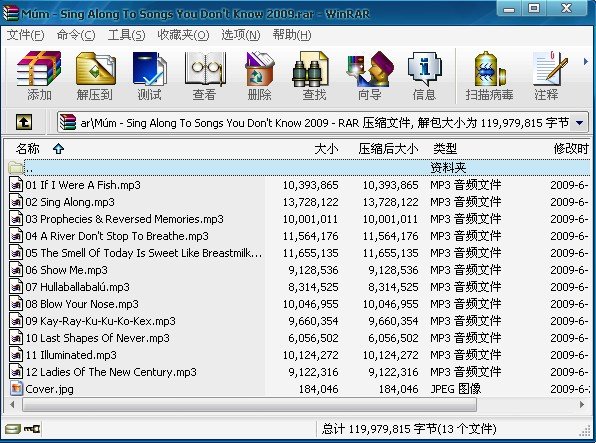
Task: Click the horizontal scrollbar left arrow
Action: 12,405
